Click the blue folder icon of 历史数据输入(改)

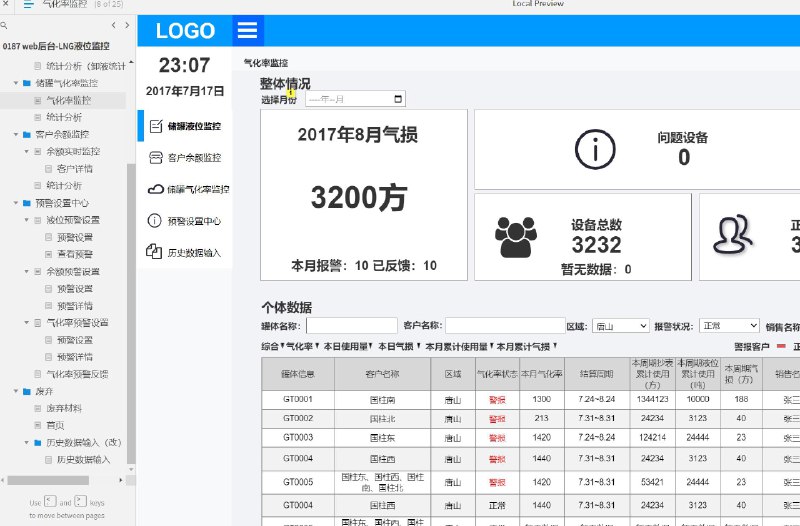38,442
